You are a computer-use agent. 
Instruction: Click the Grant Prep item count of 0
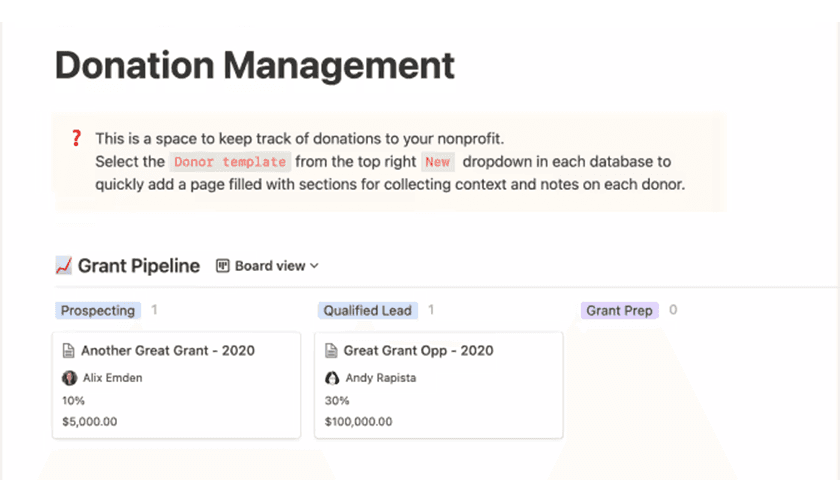673,310
